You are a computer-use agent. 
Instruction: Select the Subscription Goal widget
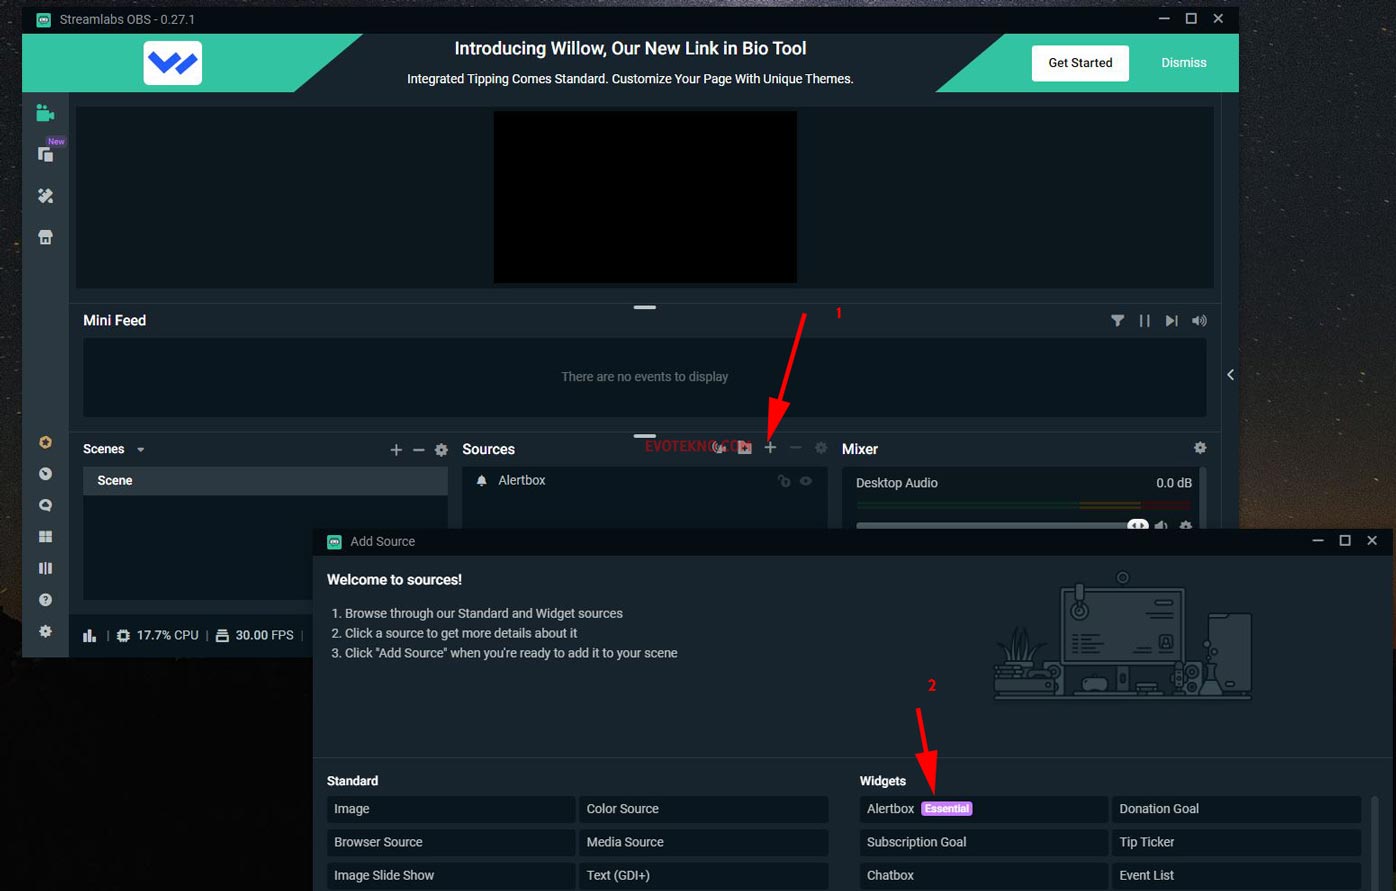click(x=983, y=842)
